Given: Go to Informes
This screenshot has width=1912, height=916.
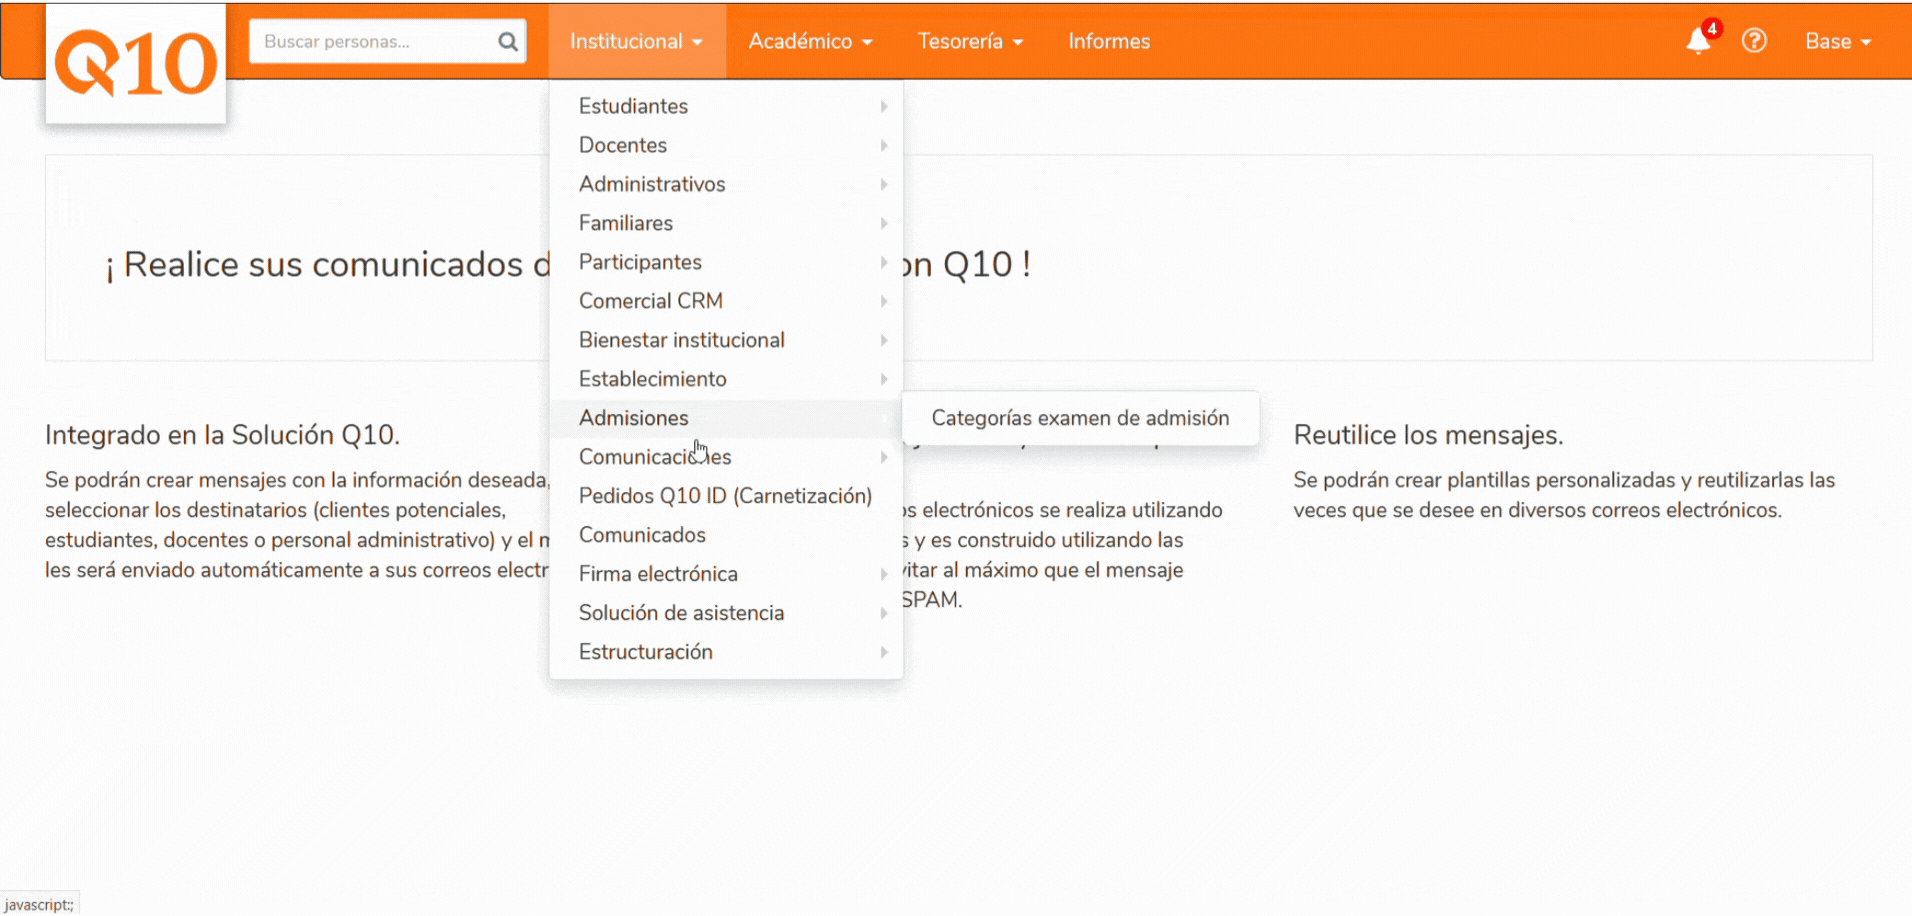Looking at the screenshot, I should click(1109, 41).
